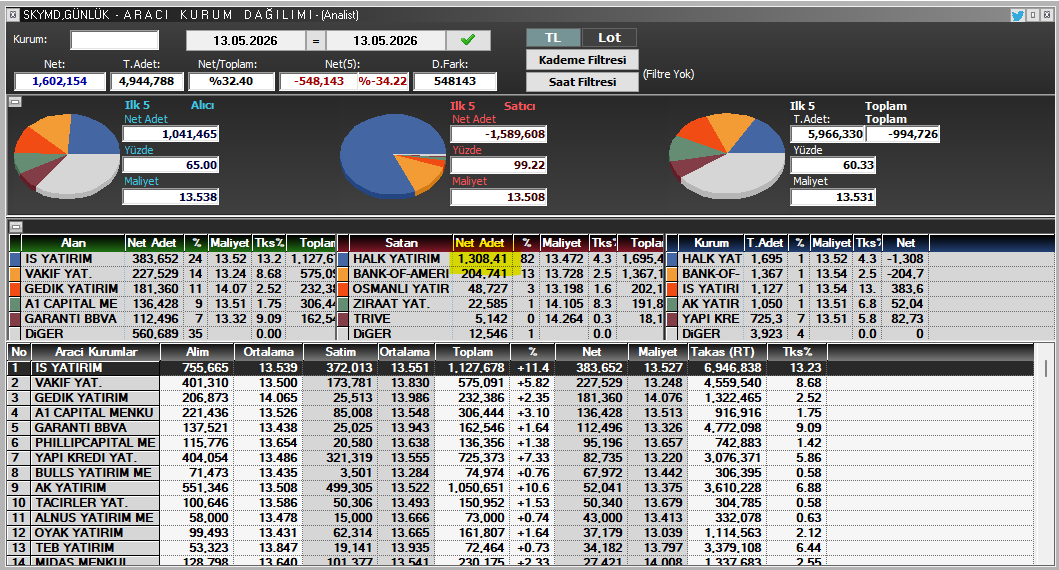Click the small icon left of SKYMD,GÜNLÜK title
The image size is (1059, 570).
pos(14,15)
